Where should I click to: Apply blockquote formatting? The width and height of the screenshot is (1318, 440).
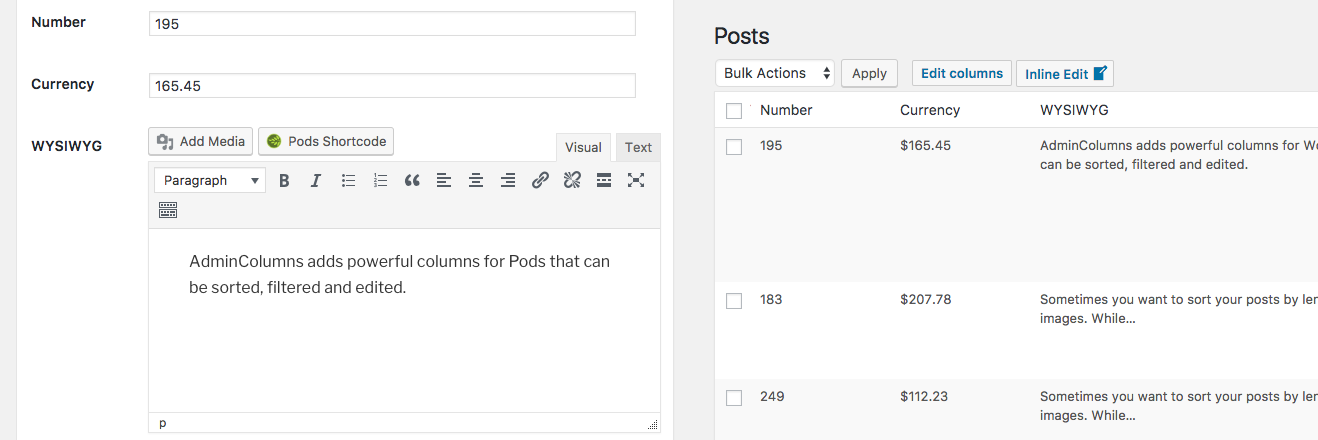click(412, 181)
